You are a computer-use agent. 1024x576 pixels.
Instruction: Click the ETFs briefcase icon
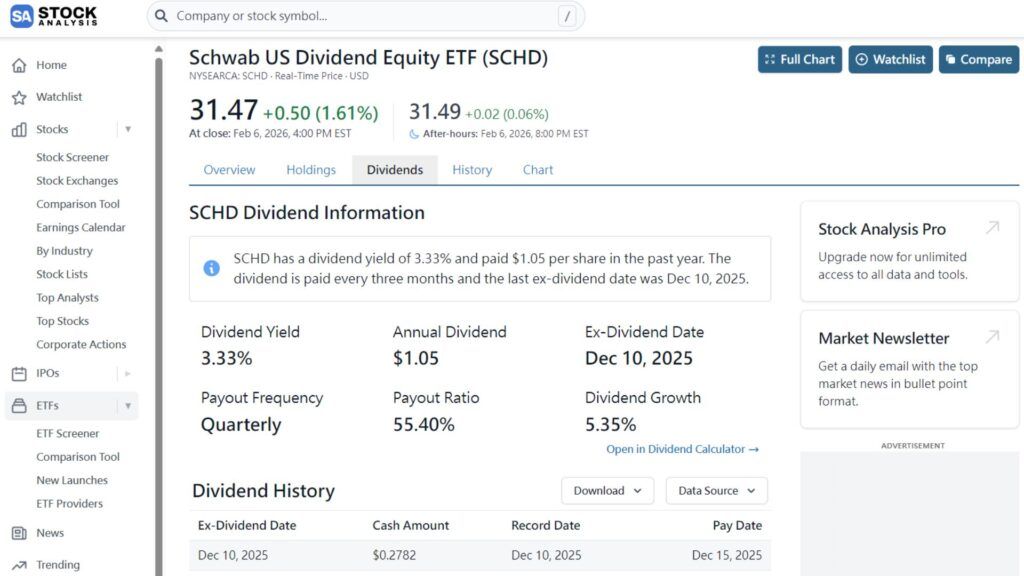pos(18,405)
